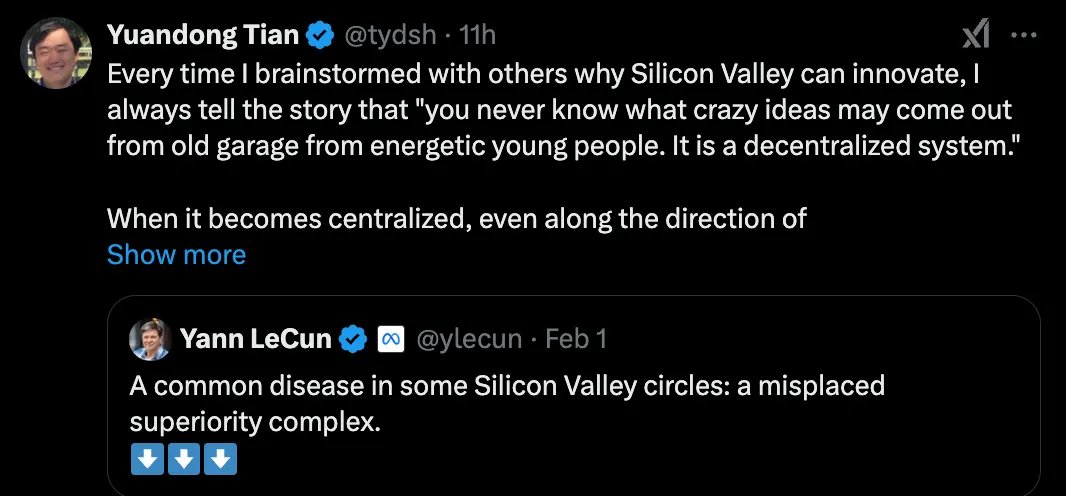Click the @tydsh handle
The width and height of the screenshot is (1066, 496).
(x=390, y=36)
